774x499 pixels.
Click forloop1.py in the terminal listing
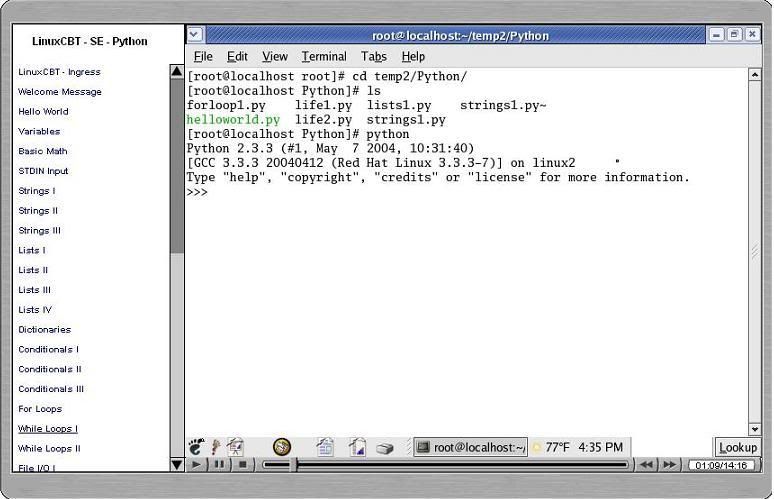pyautogui.click(x=226, y=106)
